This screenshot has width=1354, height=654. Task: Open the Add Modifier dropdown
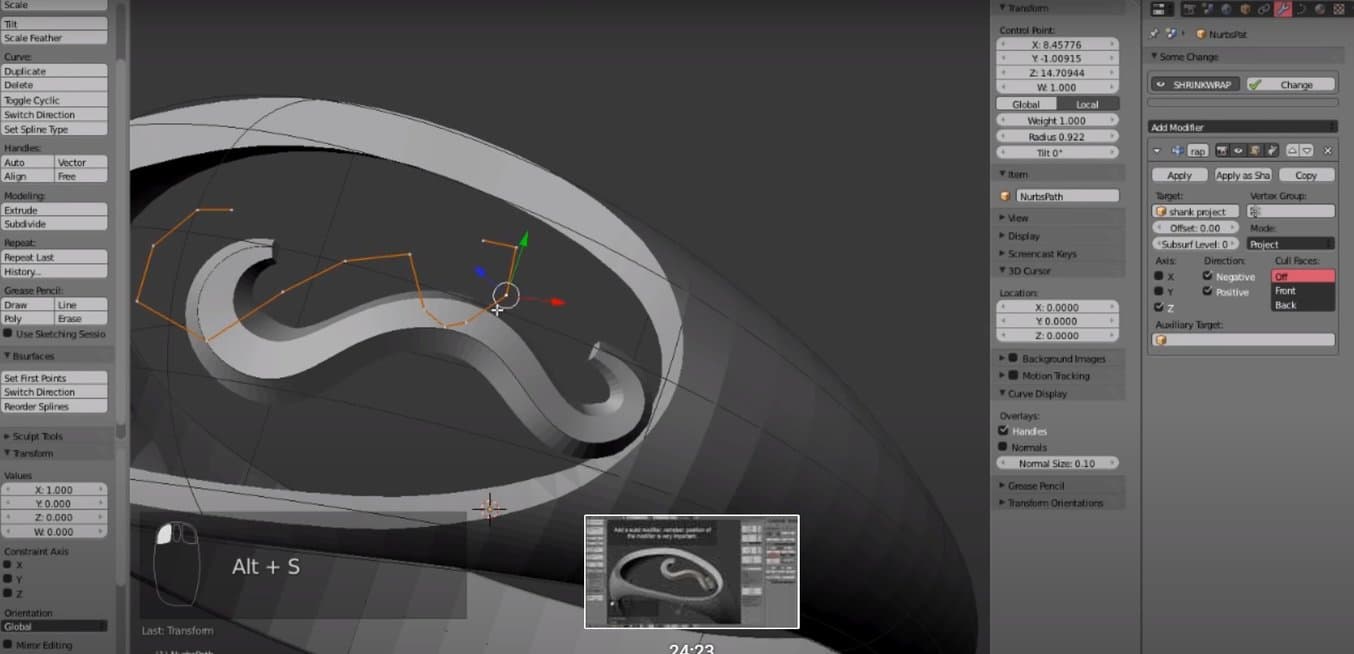tap(1242, 127)
